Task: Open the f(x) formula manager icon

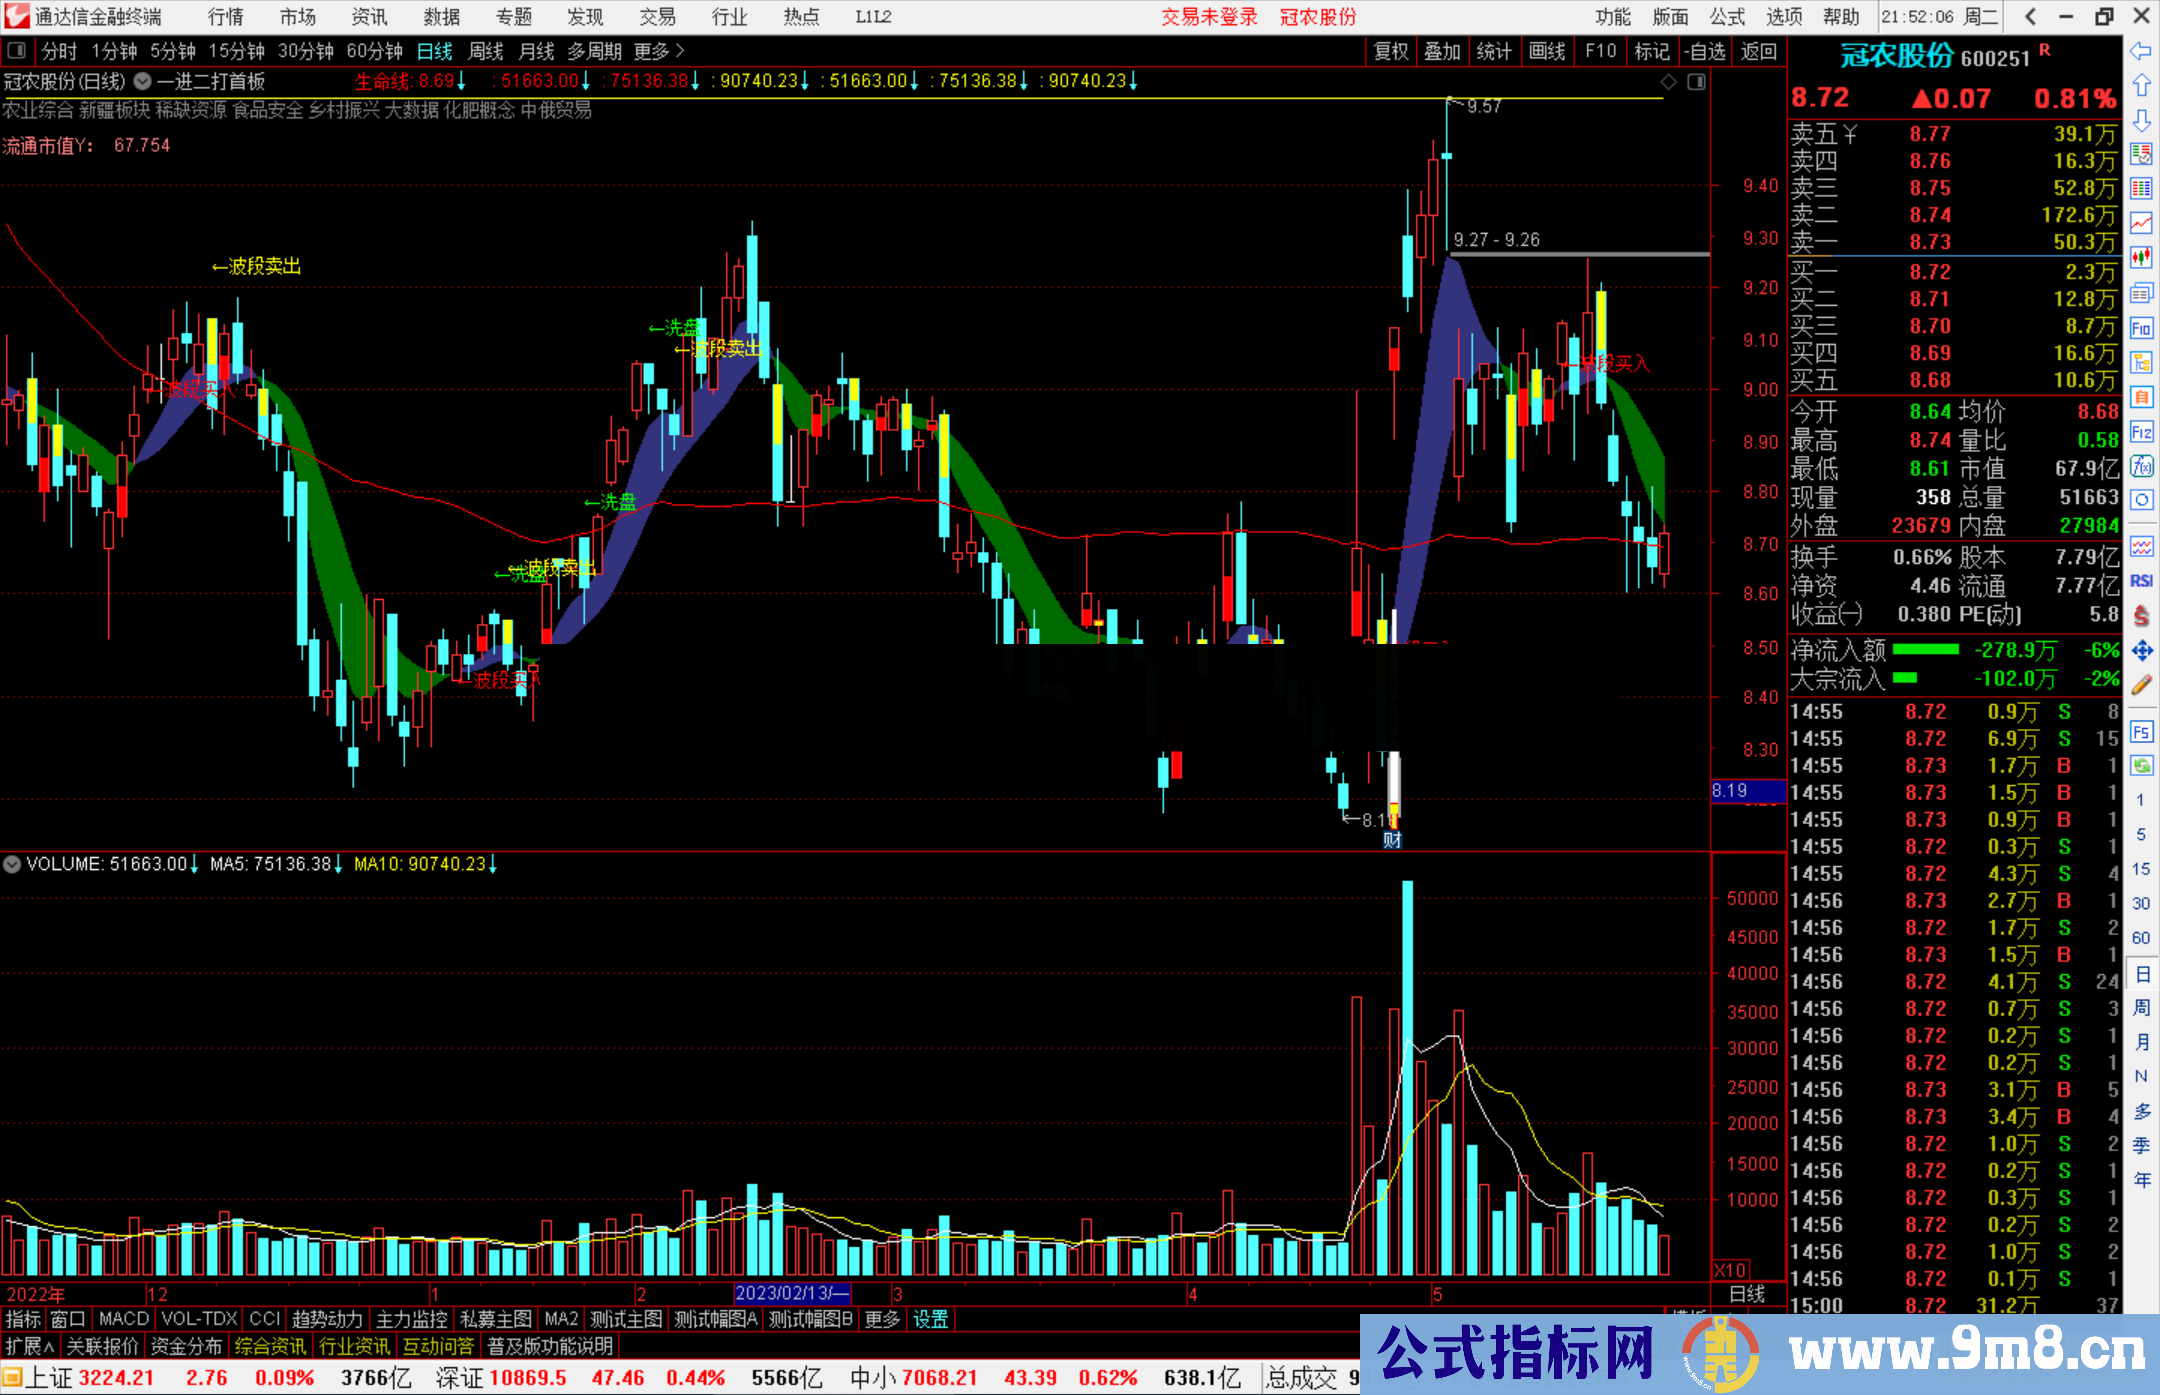Action: [x=2141, y=467]
